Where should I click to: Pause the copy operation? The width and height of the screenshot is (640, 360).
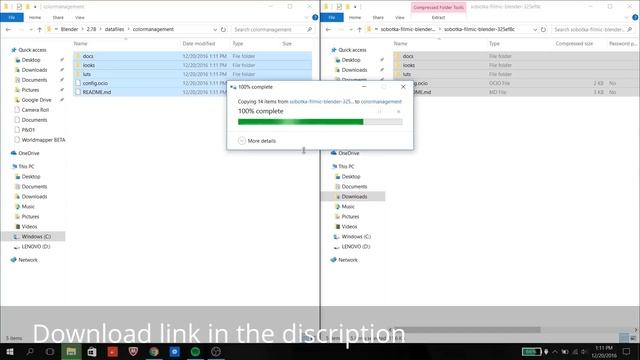tap(379, 111)
